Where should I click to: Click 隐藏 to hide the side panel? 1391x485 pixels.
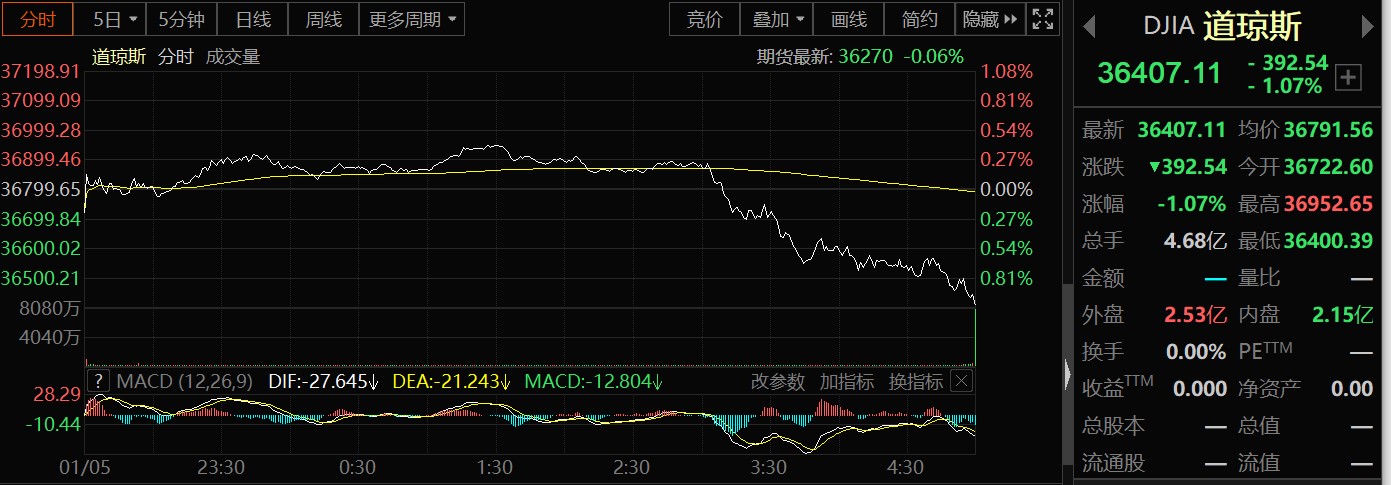pyautogui.click(x=992, y=19)
